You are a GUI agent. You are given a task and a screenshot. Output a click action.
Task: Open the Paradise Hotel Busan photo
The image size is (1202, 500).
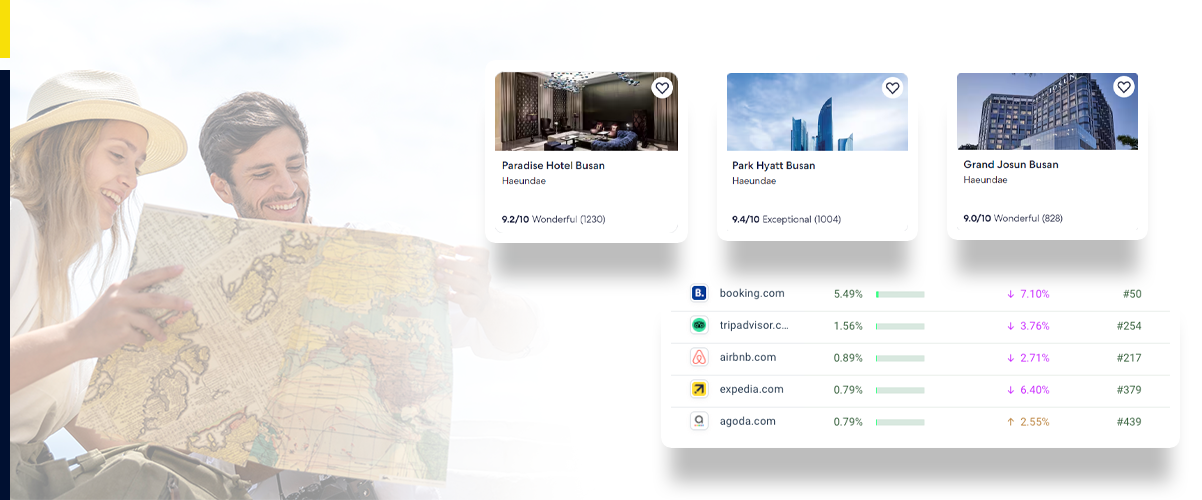pyautogui.click(x=586, y=111)
